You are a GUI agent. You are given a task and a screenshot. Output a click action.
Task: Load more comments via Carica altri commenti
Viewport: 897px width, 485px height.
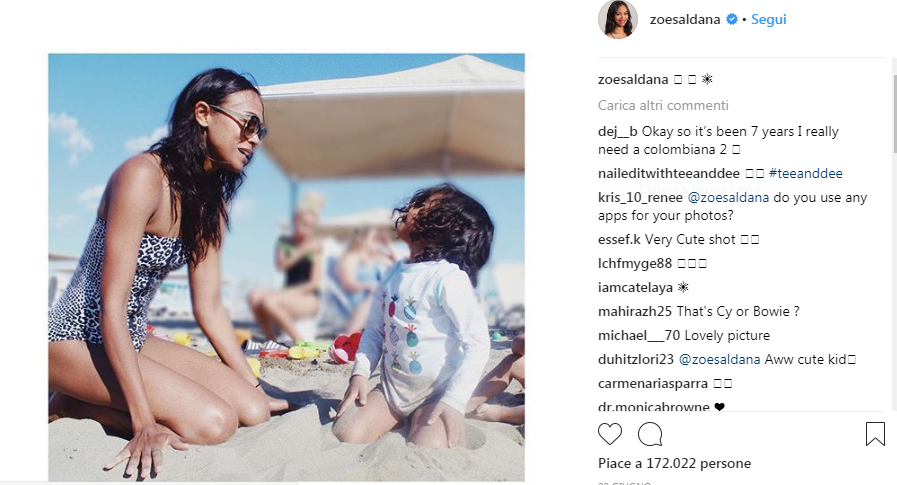[663, 105]
